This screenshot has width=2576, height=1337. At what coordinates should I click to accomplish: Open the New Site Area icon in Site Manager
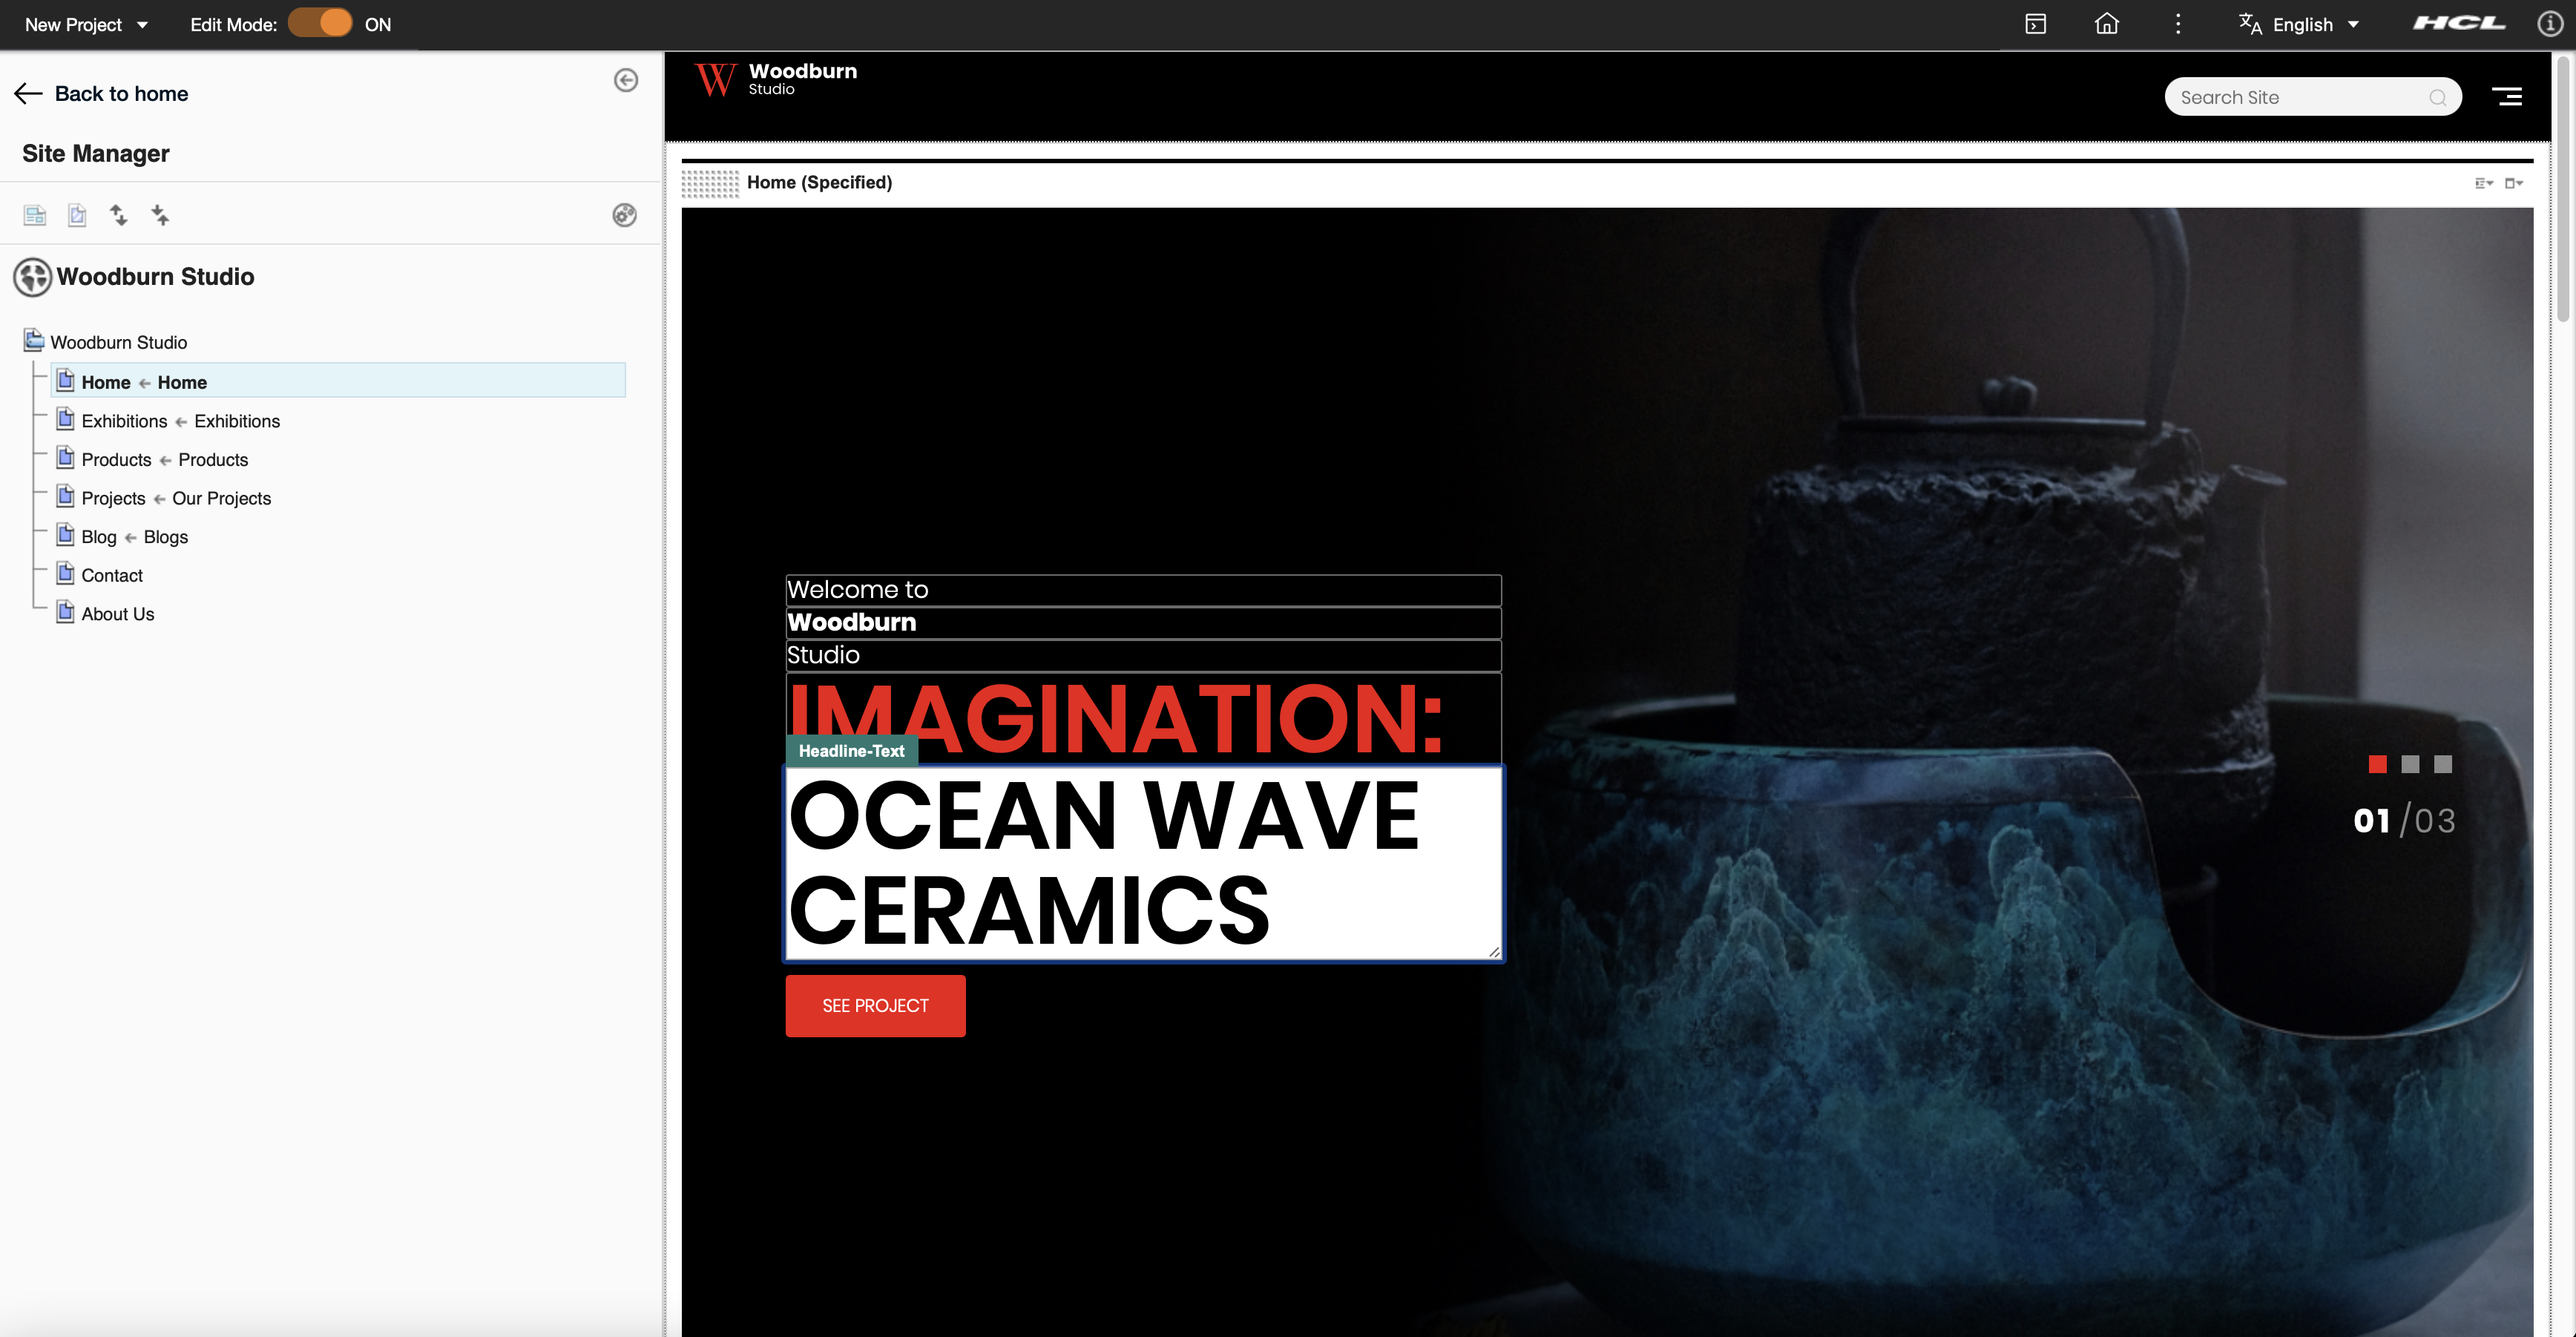[x=35, y=215]
